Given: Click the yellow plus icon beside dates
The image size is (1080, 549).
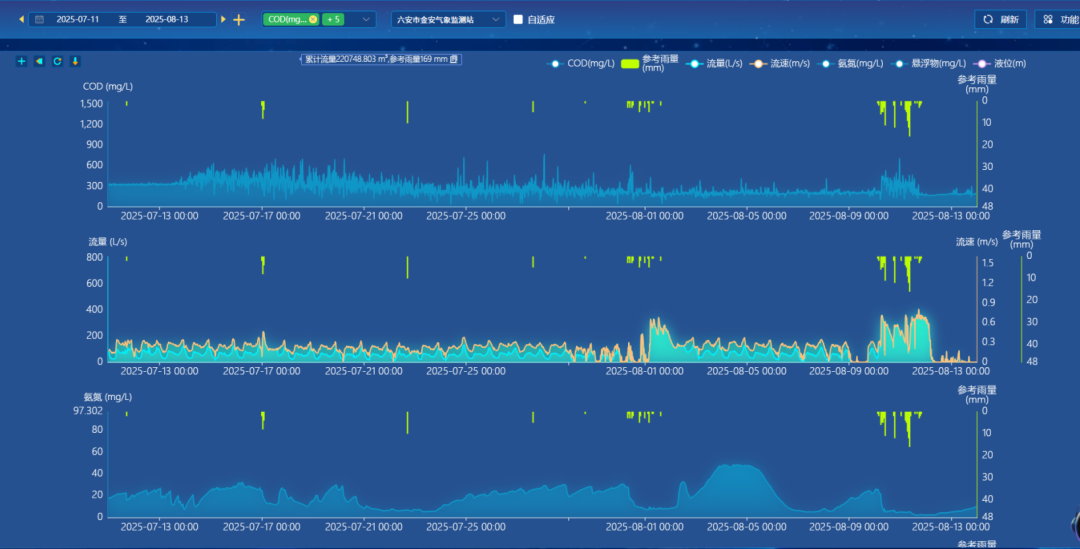Looking at the screenshot, I should coord(239,19).
